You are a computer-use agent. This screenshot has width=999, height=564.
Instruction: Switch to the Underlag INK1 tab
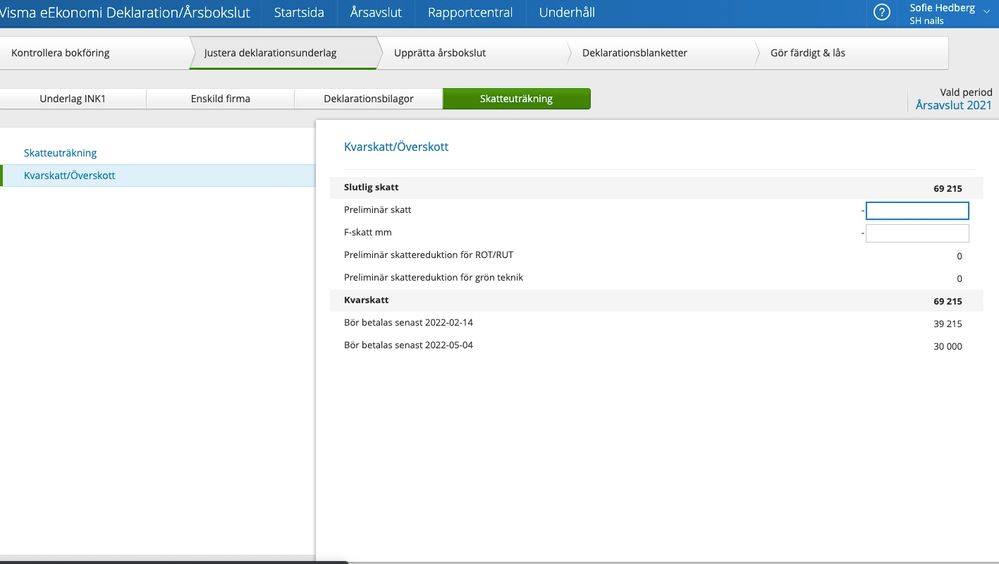click(x=73, y=99)
